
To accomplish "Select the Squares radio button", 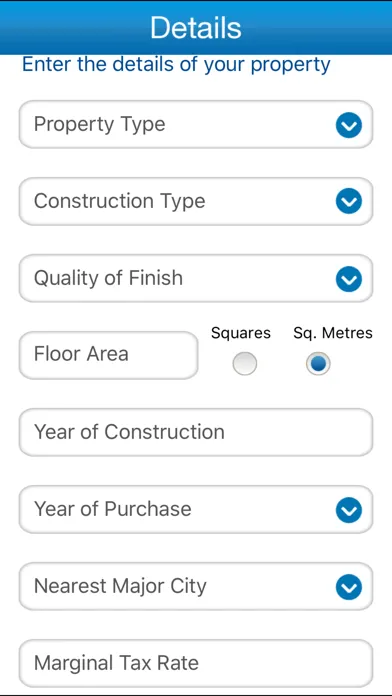I will pos(245,364).
